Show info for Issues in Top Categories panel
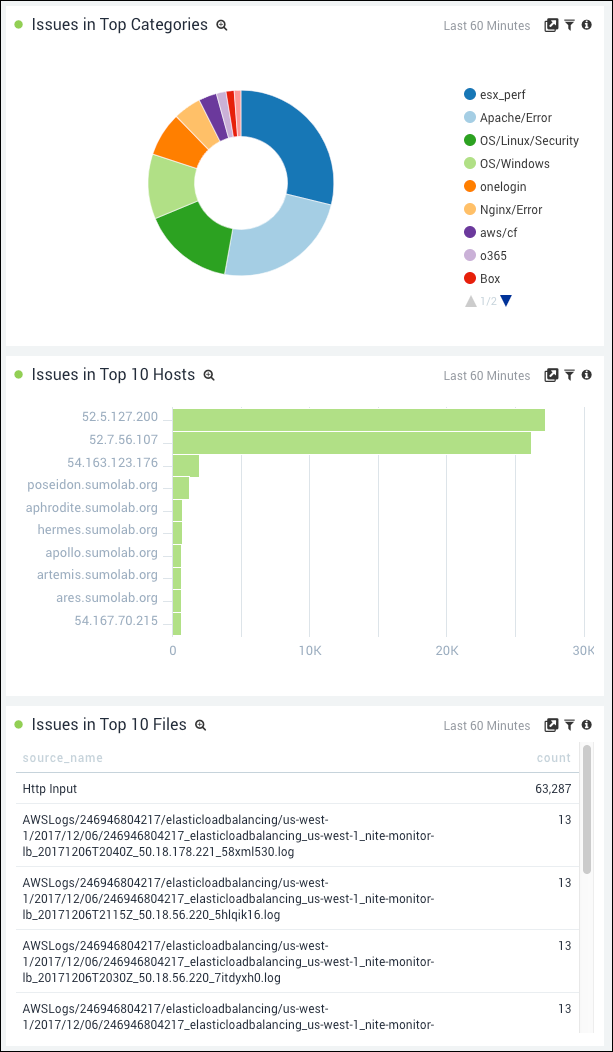Screen dimensions: 613x1052 587,25
